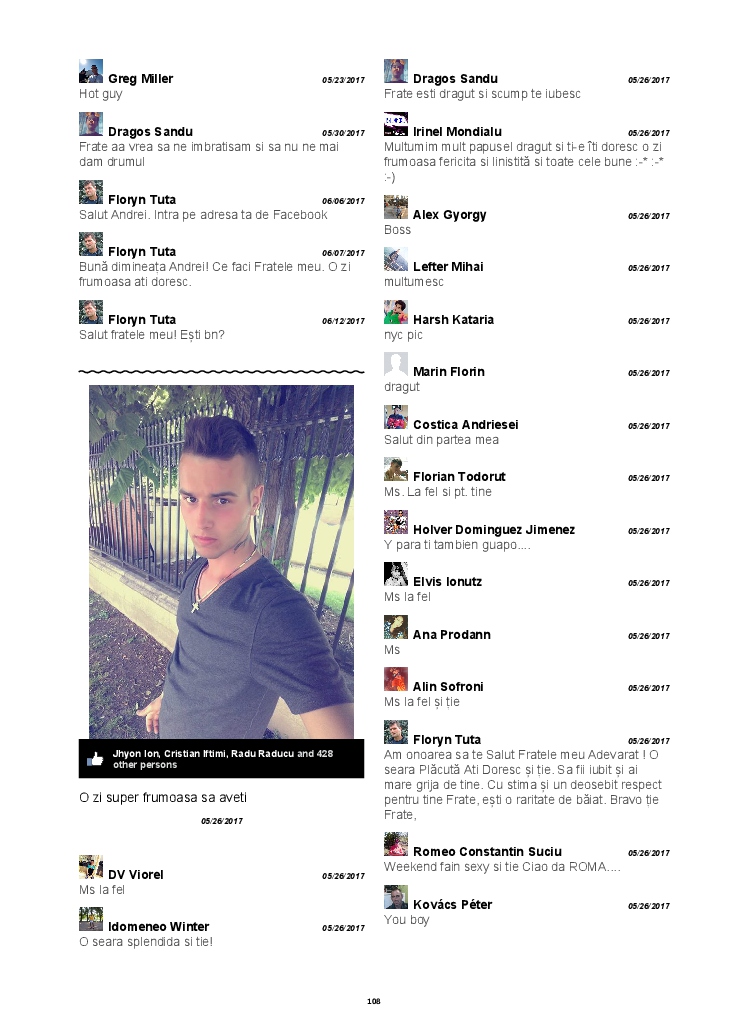Viewport: 748px width, 1024px height.
Task: Click page number 108 at the bottom
Action: [374, 1001]
